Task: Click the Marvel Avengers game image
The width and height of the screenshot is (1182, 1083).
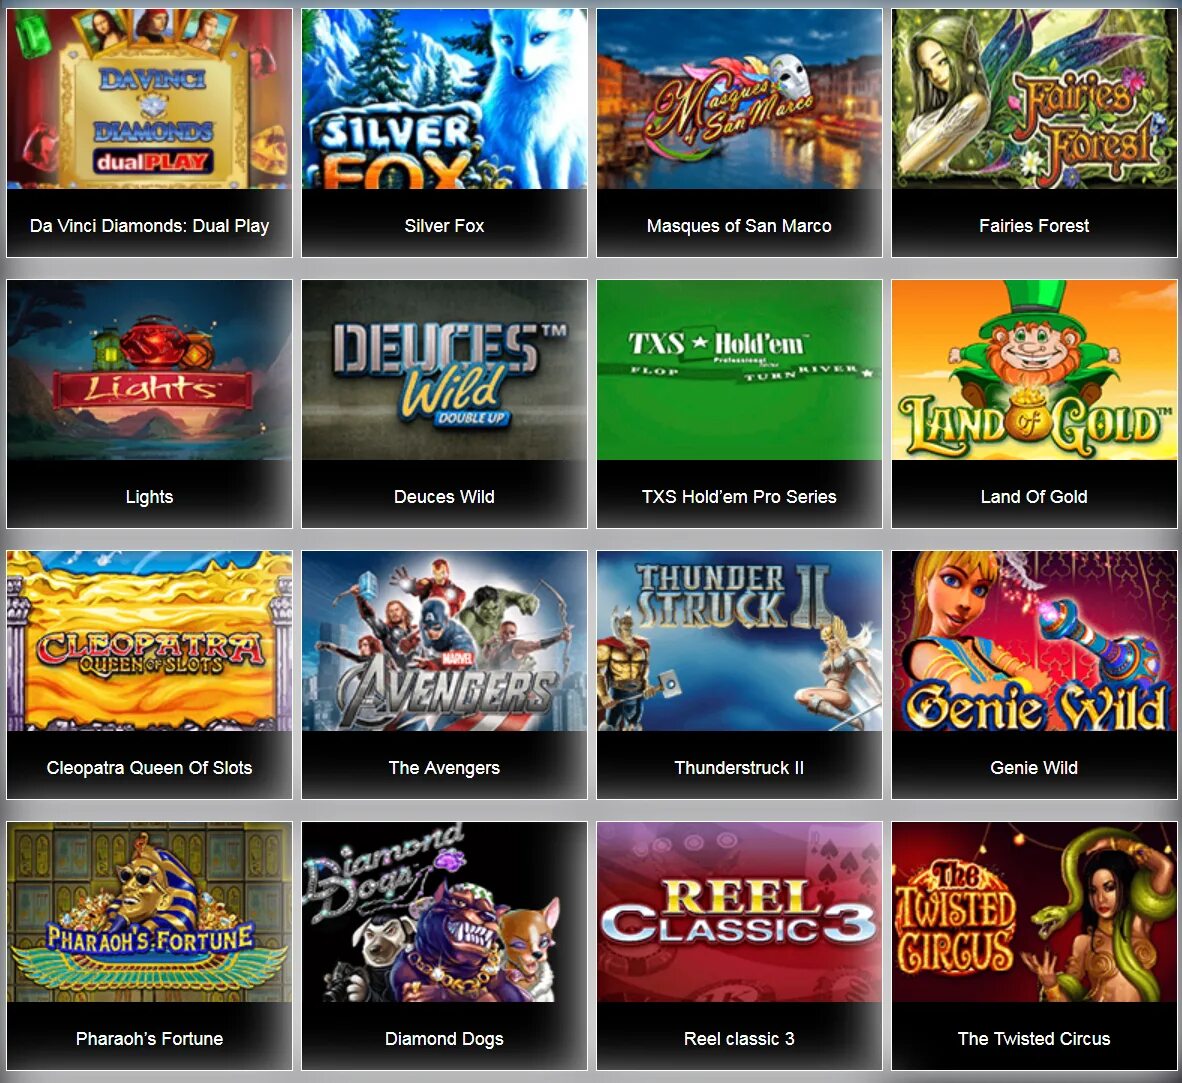Action: pyautogui.click(x=444, y=641)
